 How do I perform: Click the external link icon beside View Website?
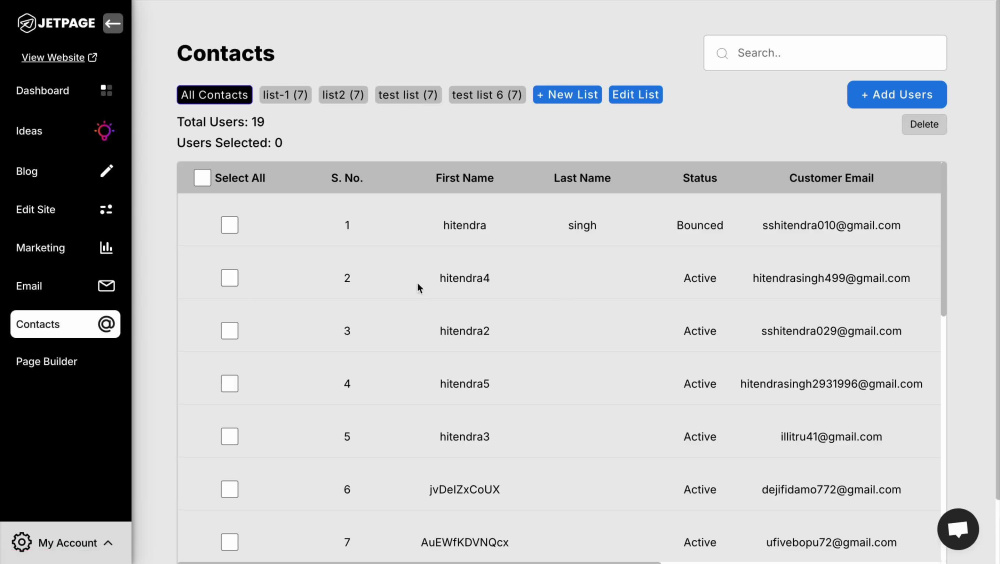pyautogui.click(x=92, y=57)
